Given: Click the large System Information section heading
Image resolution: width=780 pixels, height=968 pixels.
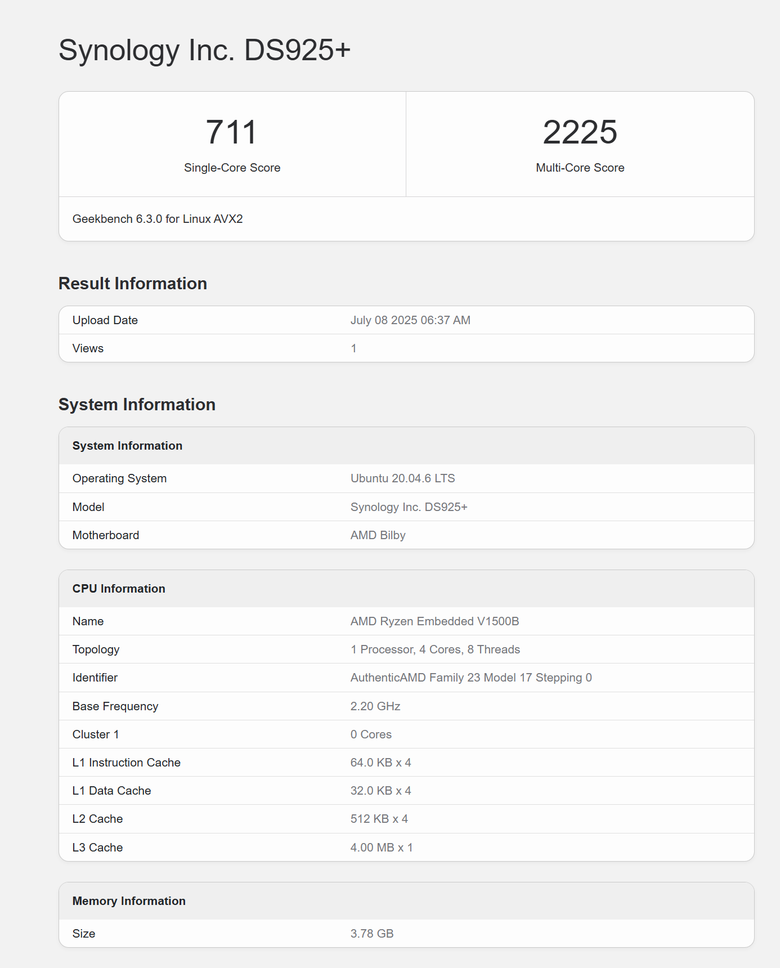Looking at the screenshot, I should (137, 404).
